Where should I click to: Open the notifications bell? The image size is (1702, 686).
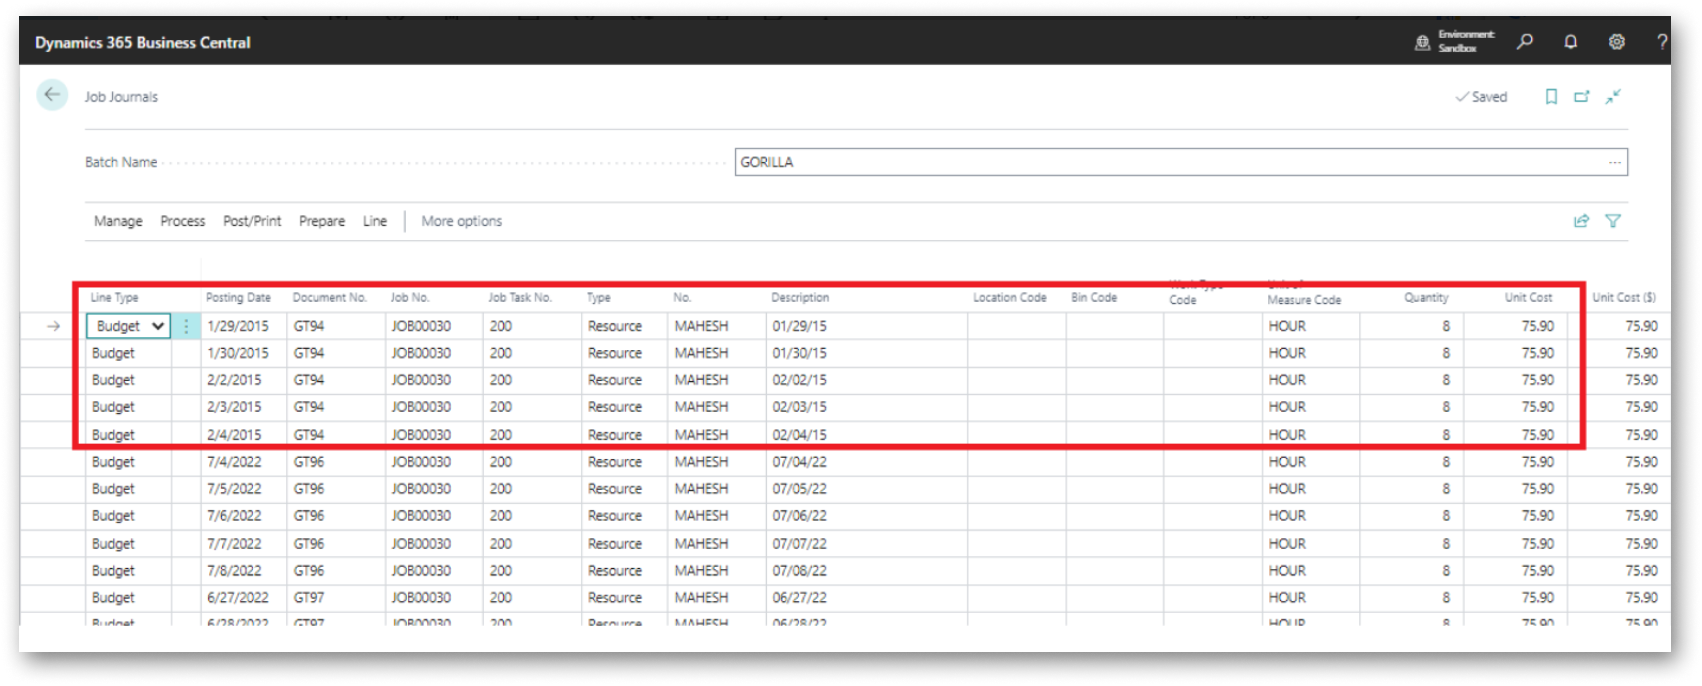pyautogui.click(x=1570, y=42)
